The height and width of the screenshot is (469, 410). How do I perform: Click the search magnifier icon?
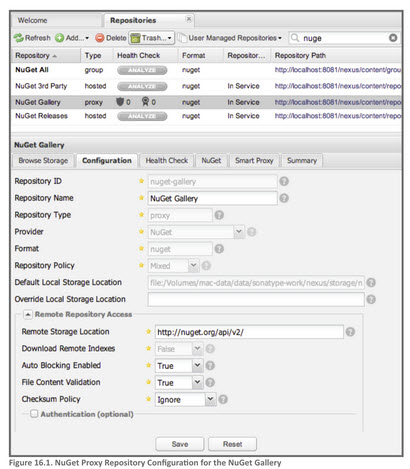(295, 38)
